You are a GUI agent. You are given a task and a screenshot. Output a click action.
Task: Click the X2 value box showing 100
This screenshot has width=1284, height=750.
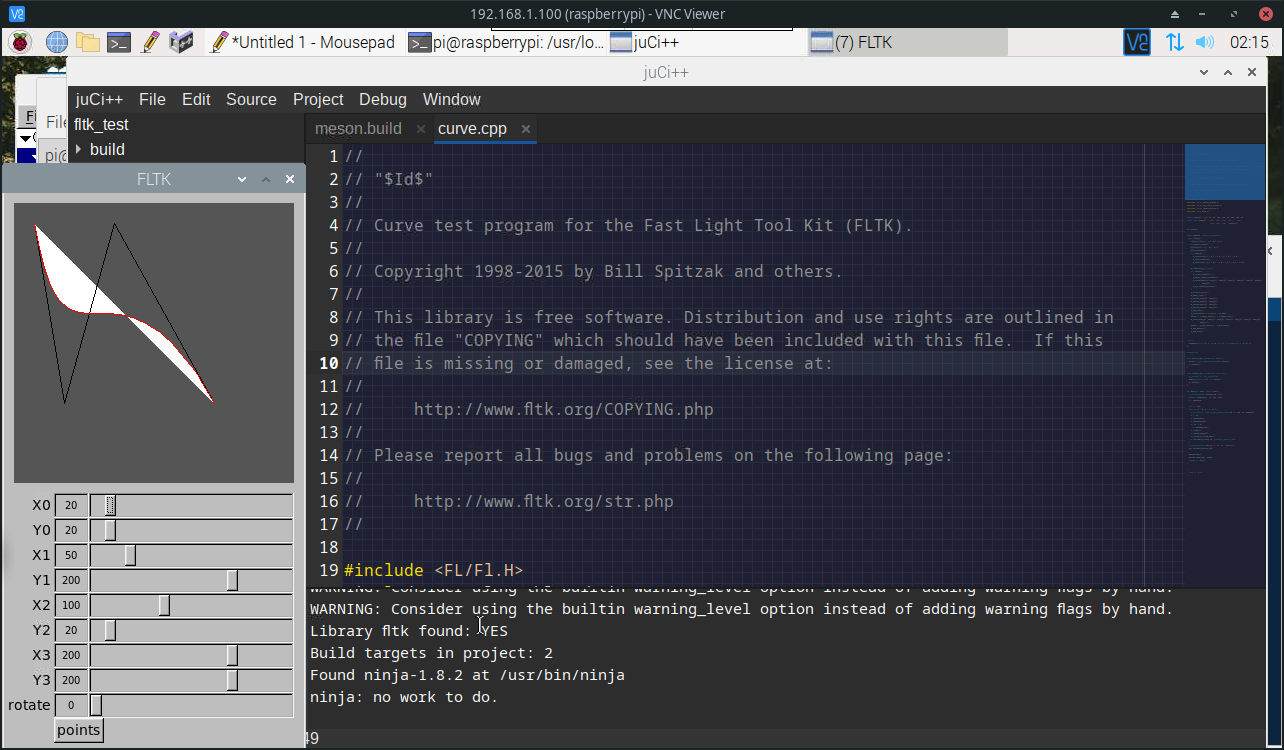click(x=71, y=606)
